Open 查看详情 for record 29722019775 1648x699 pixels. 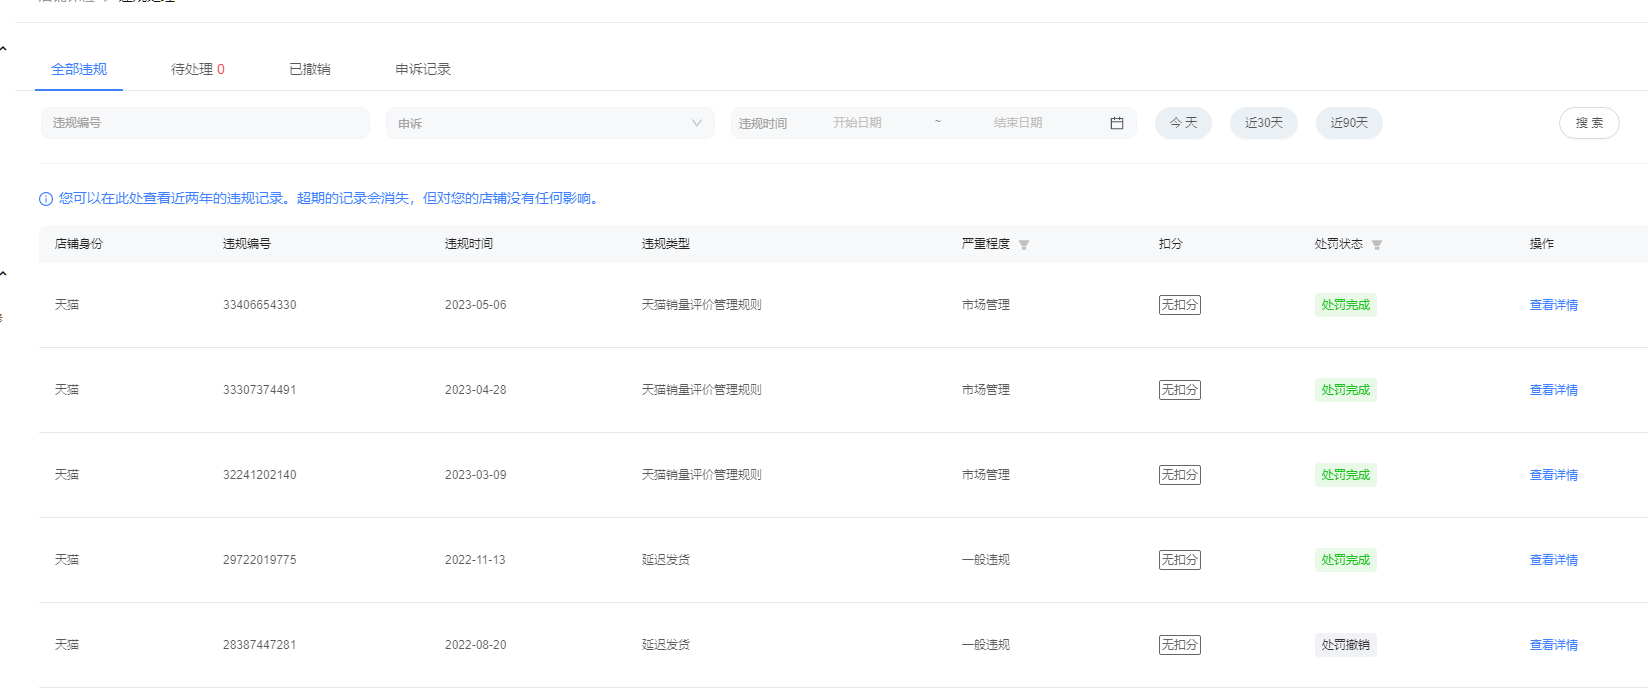tap(1554, 560)
